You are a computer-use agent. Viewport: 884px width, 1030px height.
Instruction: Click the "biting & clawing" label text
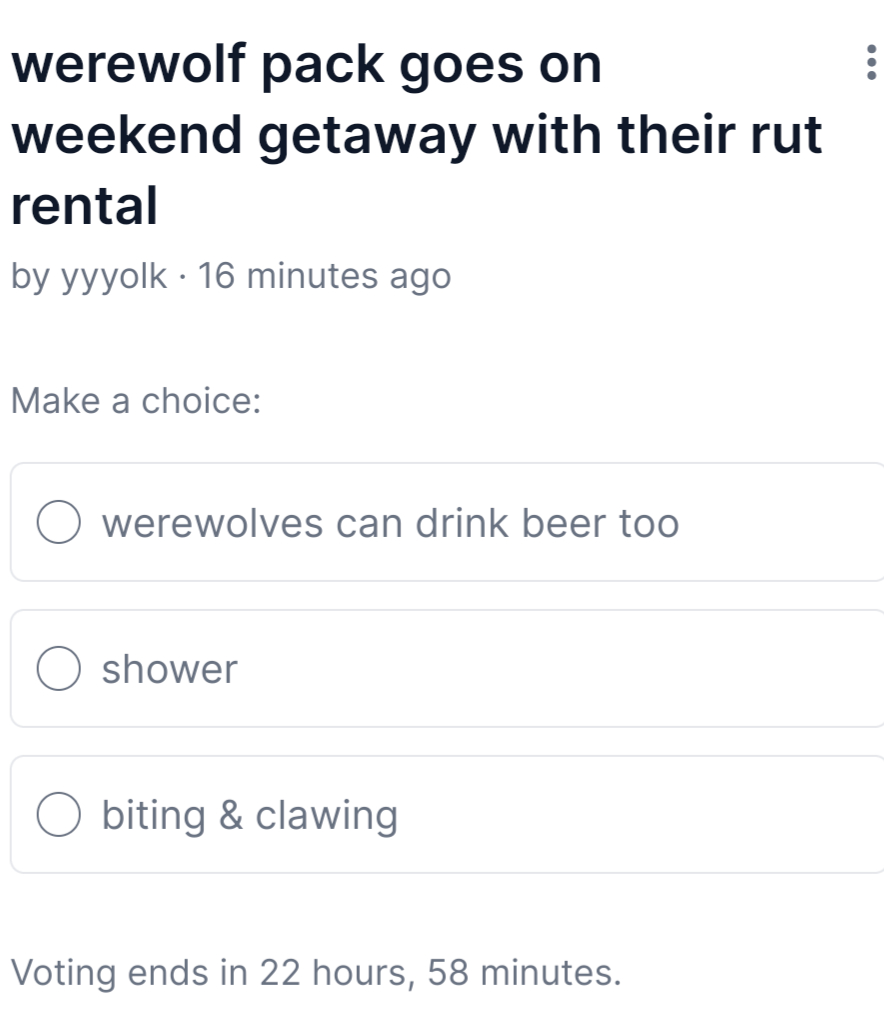pos(250,815)
